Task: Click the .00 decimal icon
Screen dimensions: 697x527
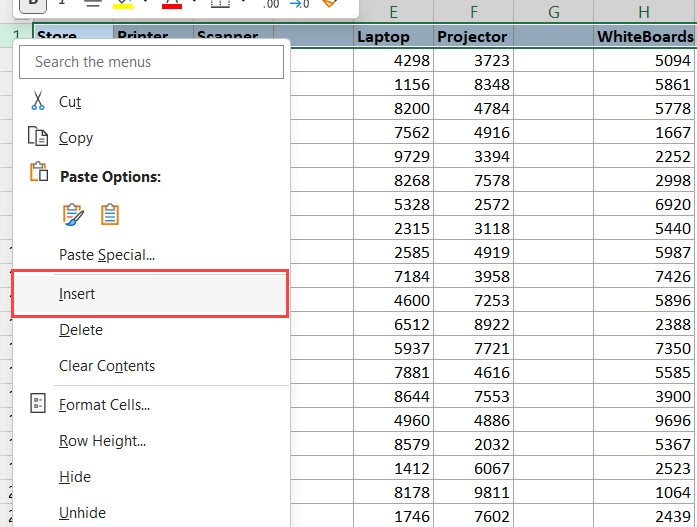Action: [x=270, y=4]
